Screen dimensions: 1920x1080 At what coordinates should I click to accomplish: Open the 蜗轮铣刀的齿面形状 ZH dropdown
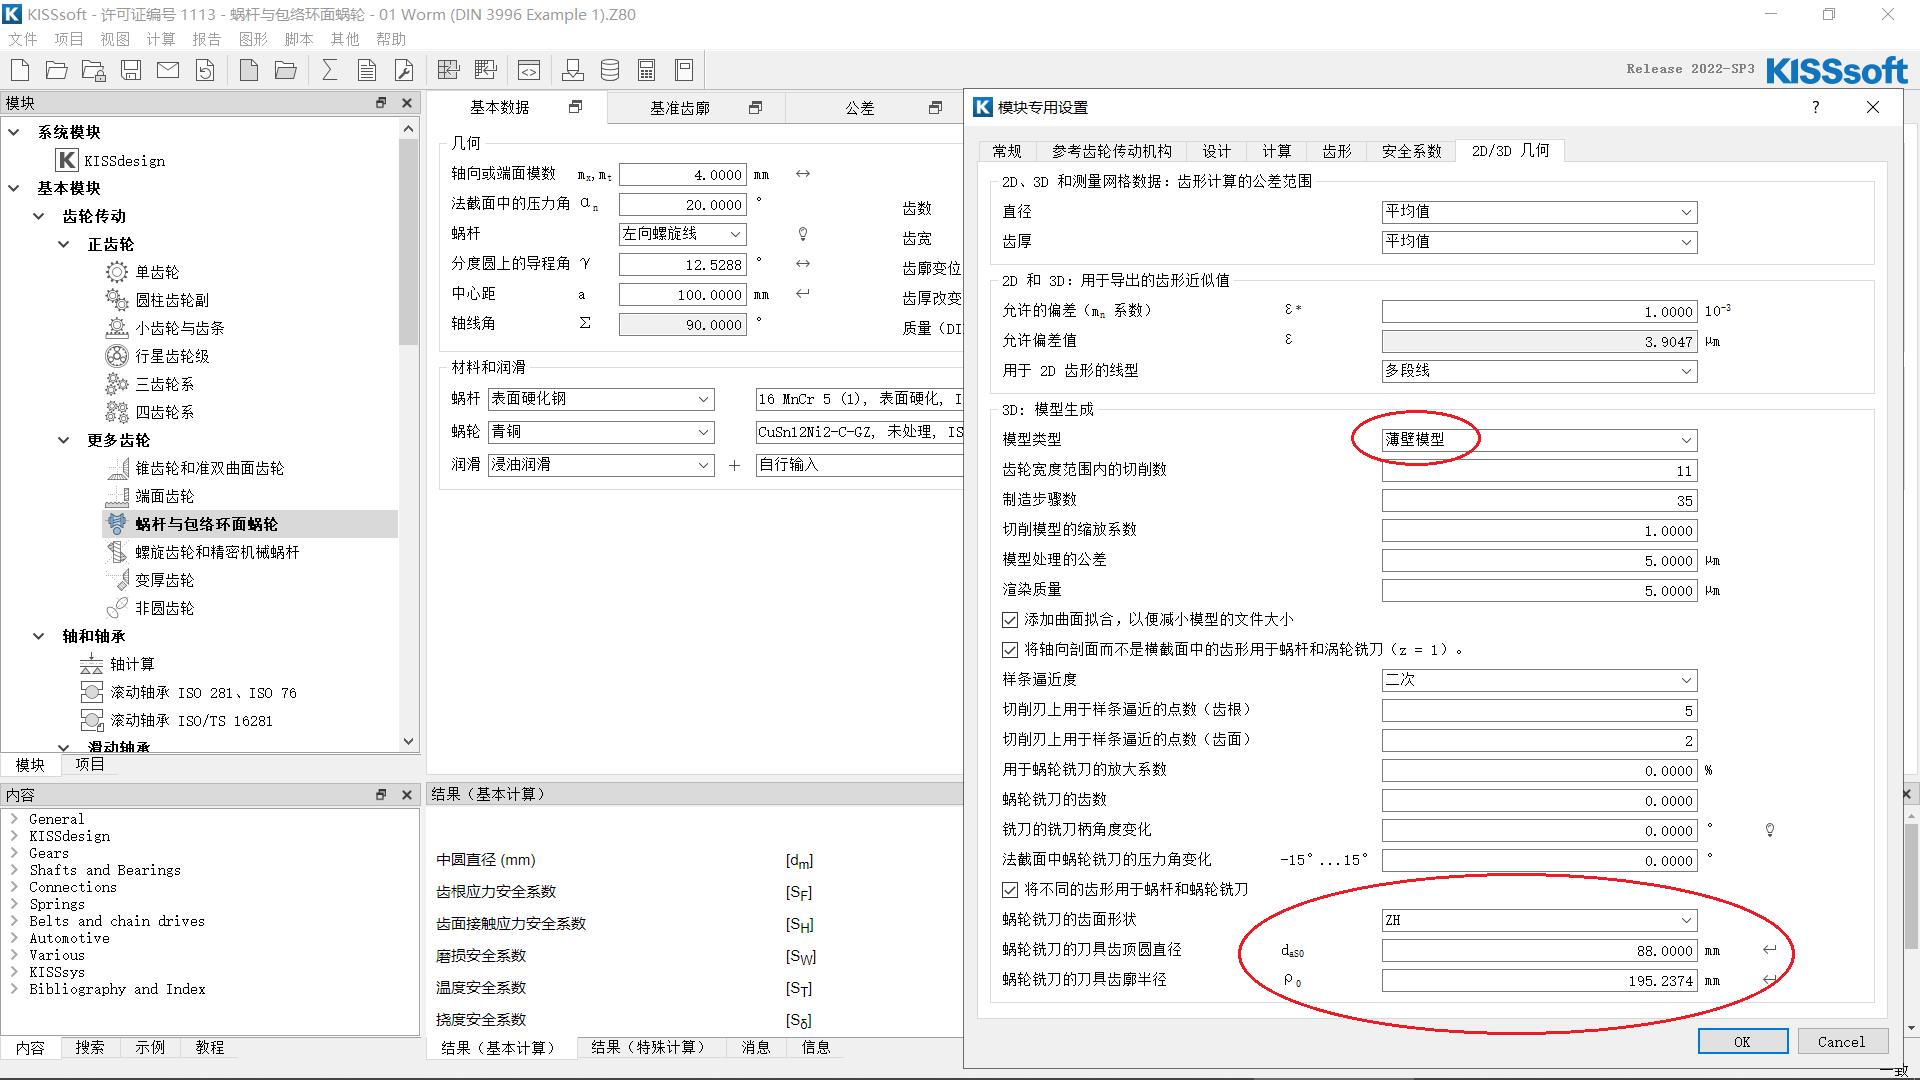(x=1540, y=920)
